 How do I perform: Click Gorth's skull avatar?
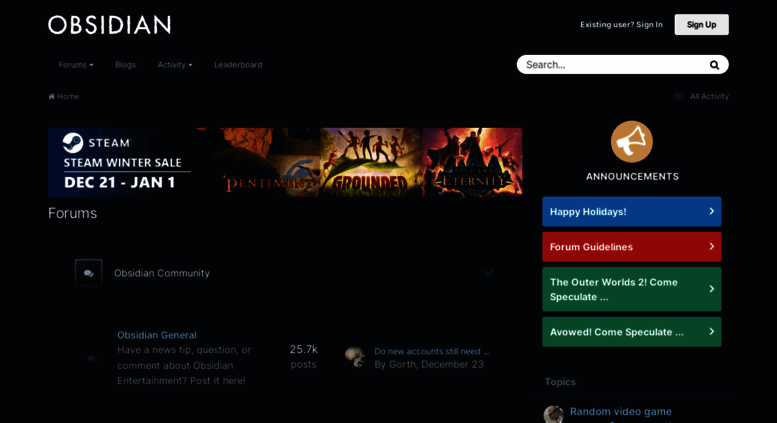point(355,357)
